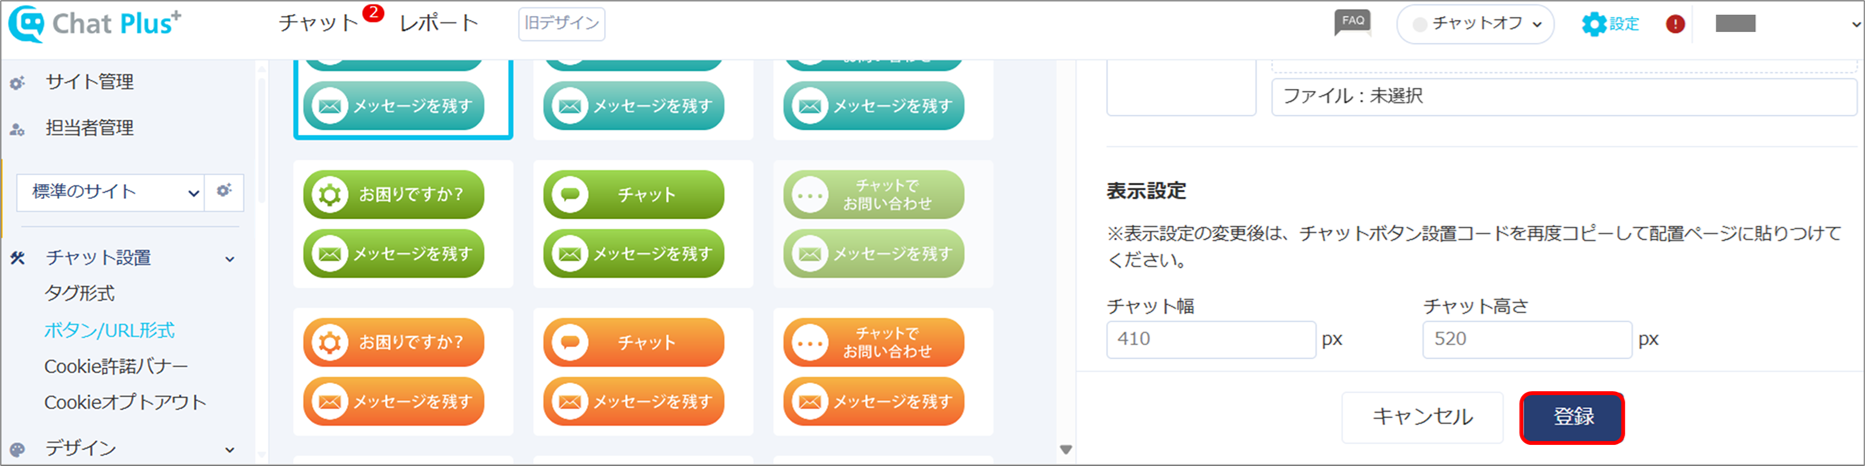Select green お困りですか? button design
The width and height of the screenshot is (1865, 466).
394,194
